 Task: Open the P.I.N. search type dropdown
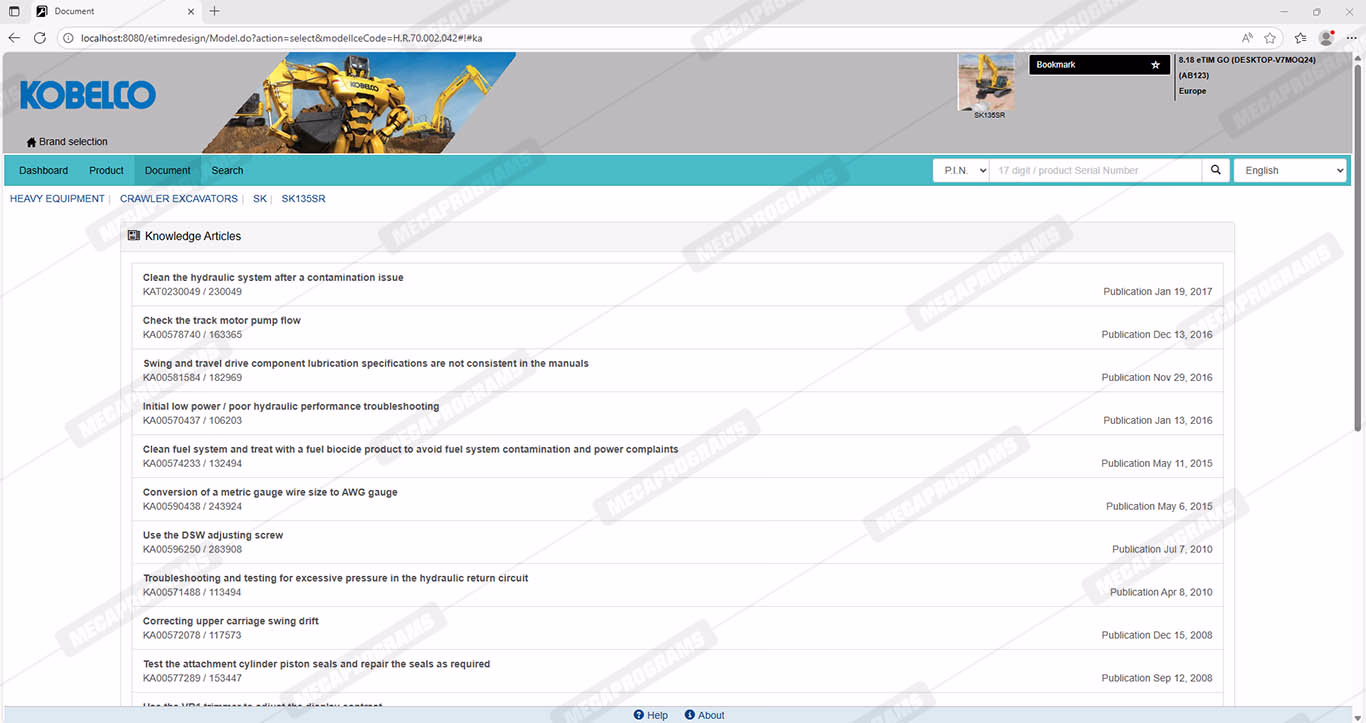[x=961, y=170]
